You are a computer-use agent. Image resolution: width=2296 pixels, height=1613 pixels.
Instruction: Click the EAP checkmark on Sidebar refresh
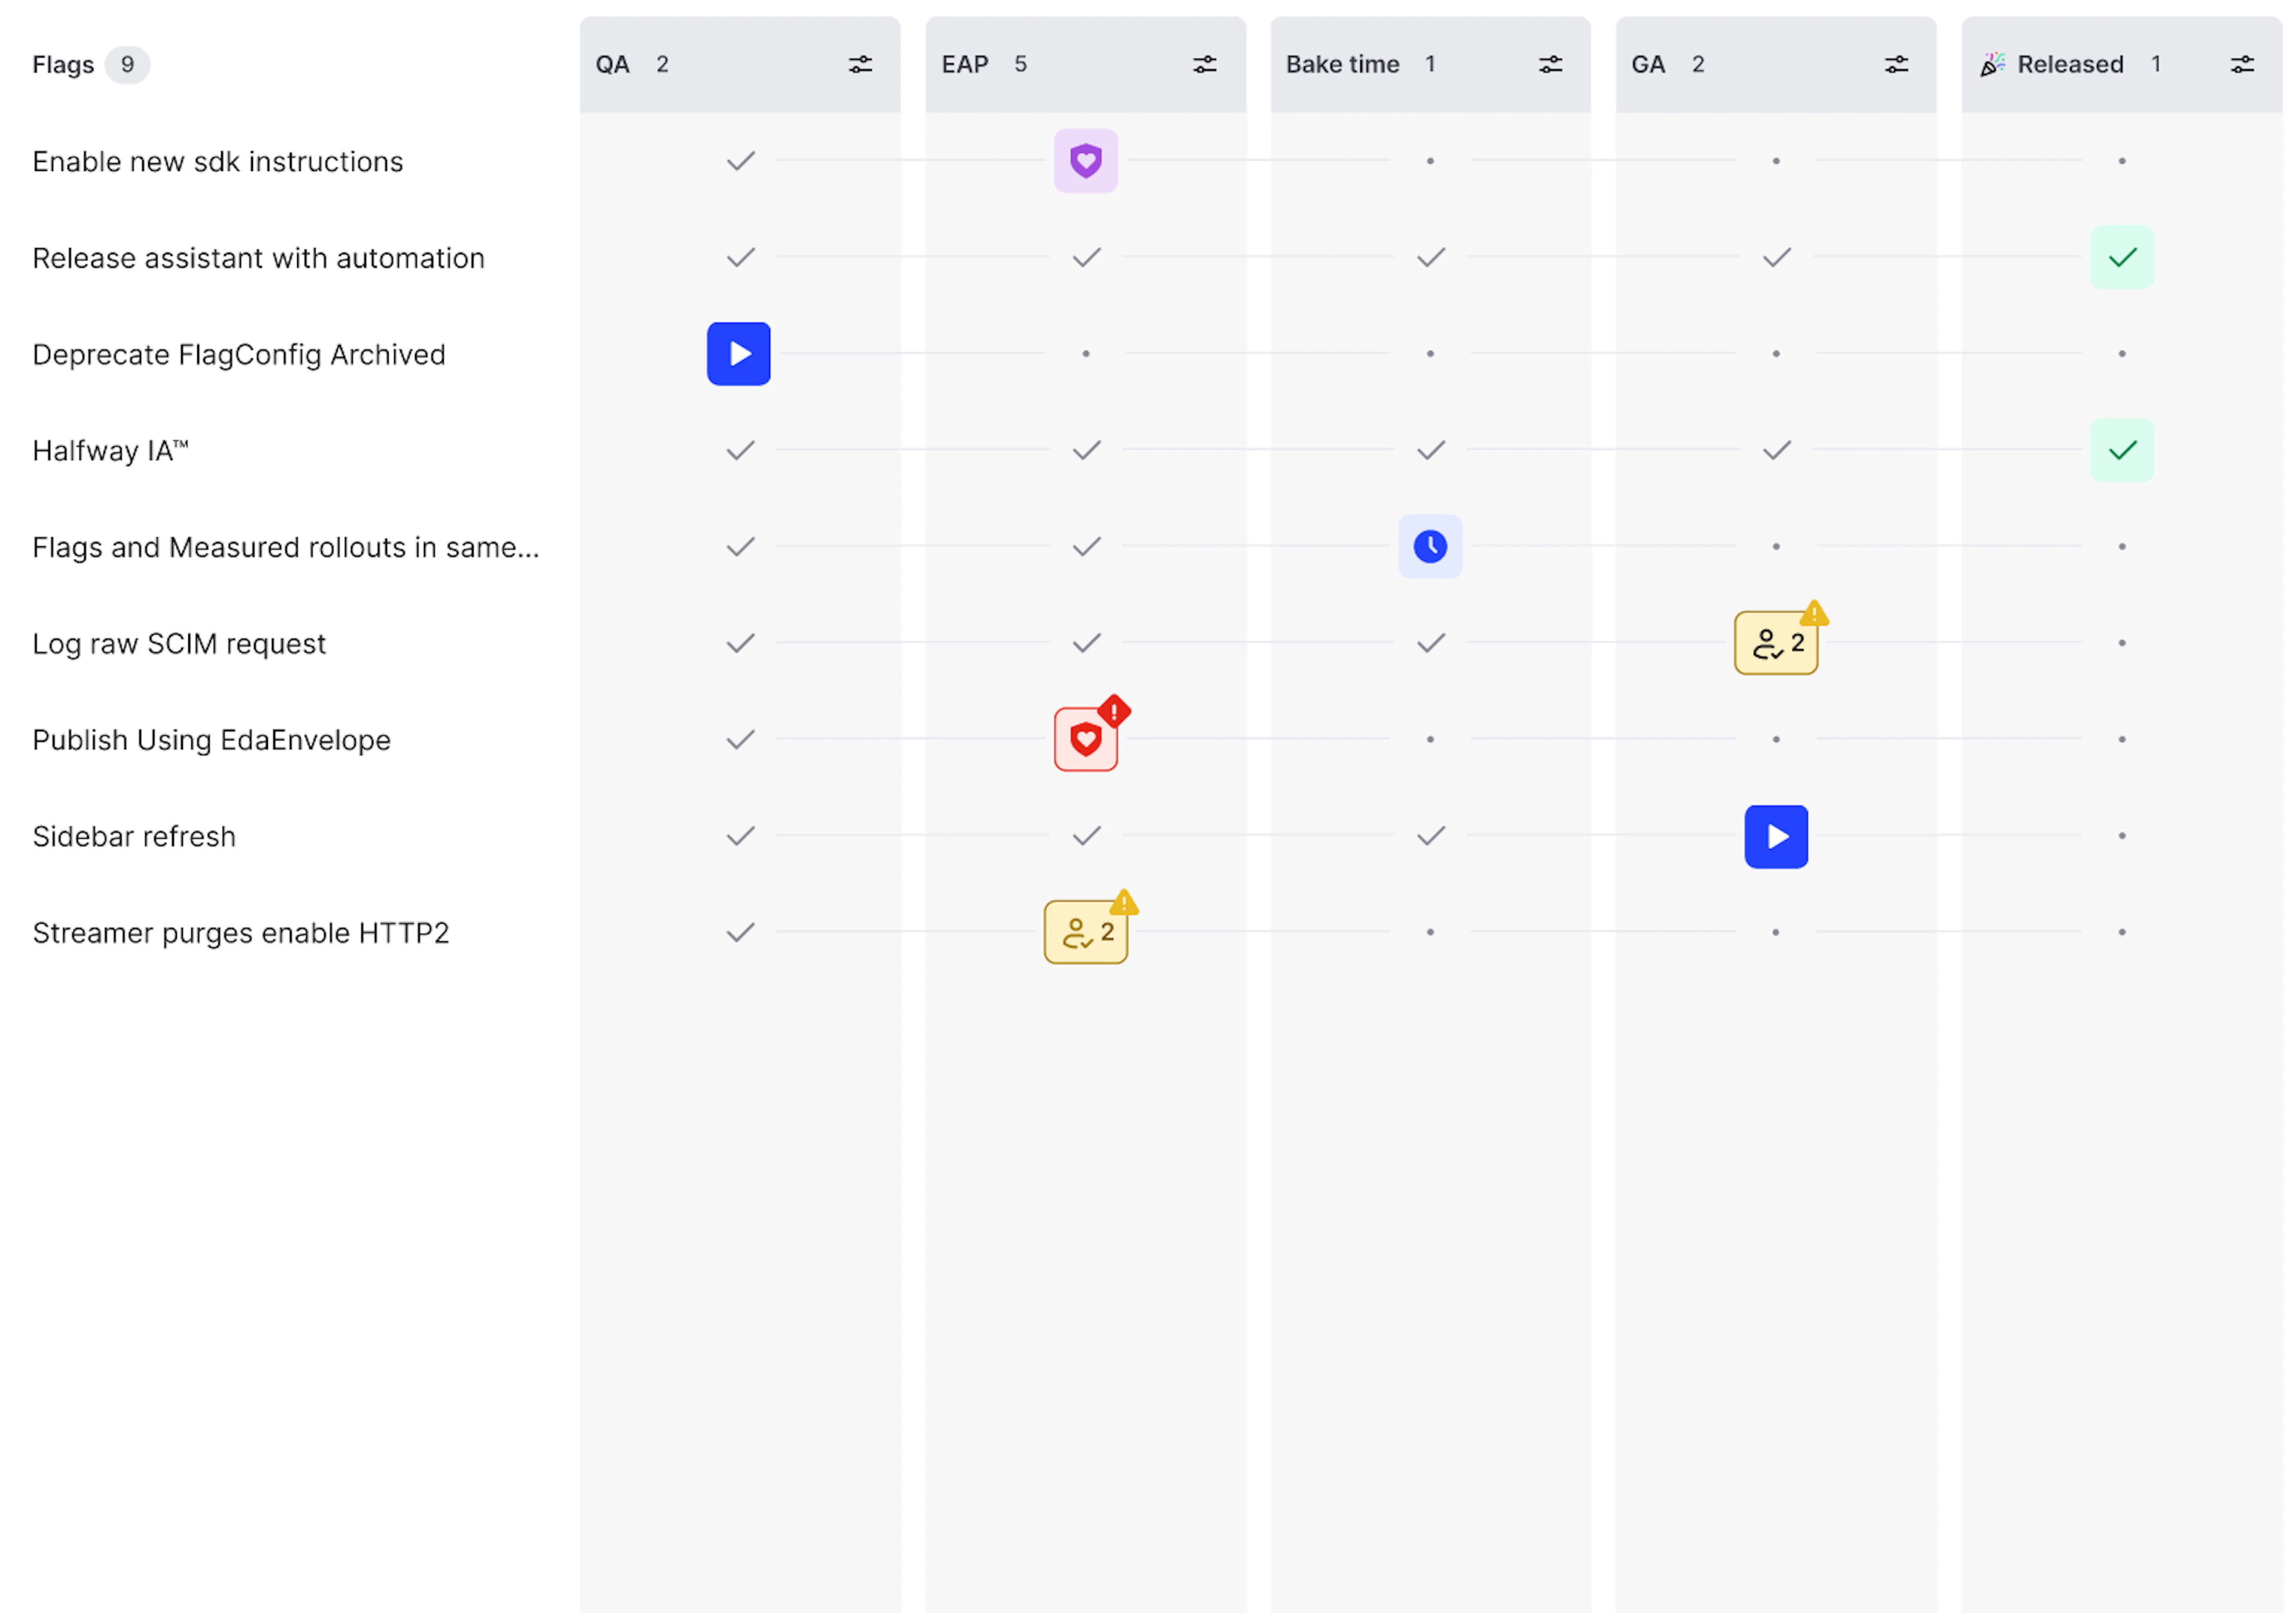click(1085, 836)
